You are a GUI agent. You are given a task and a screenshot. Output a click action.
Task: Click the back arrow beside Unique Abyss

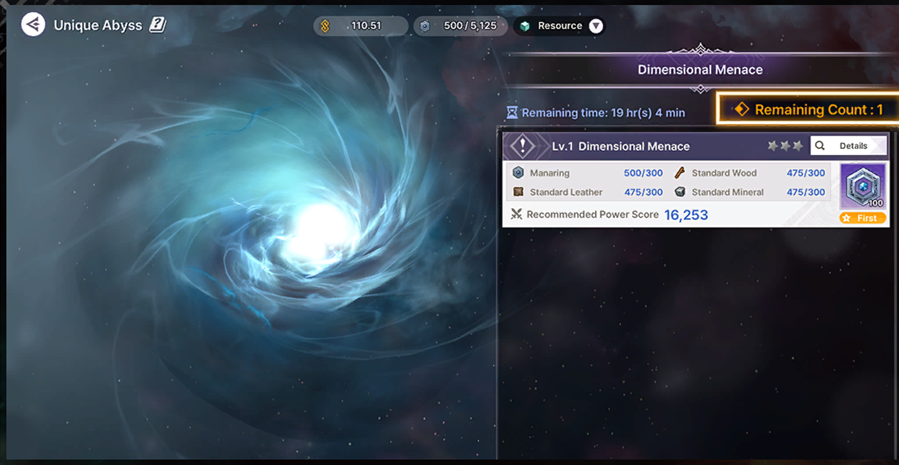pos(33,24)
